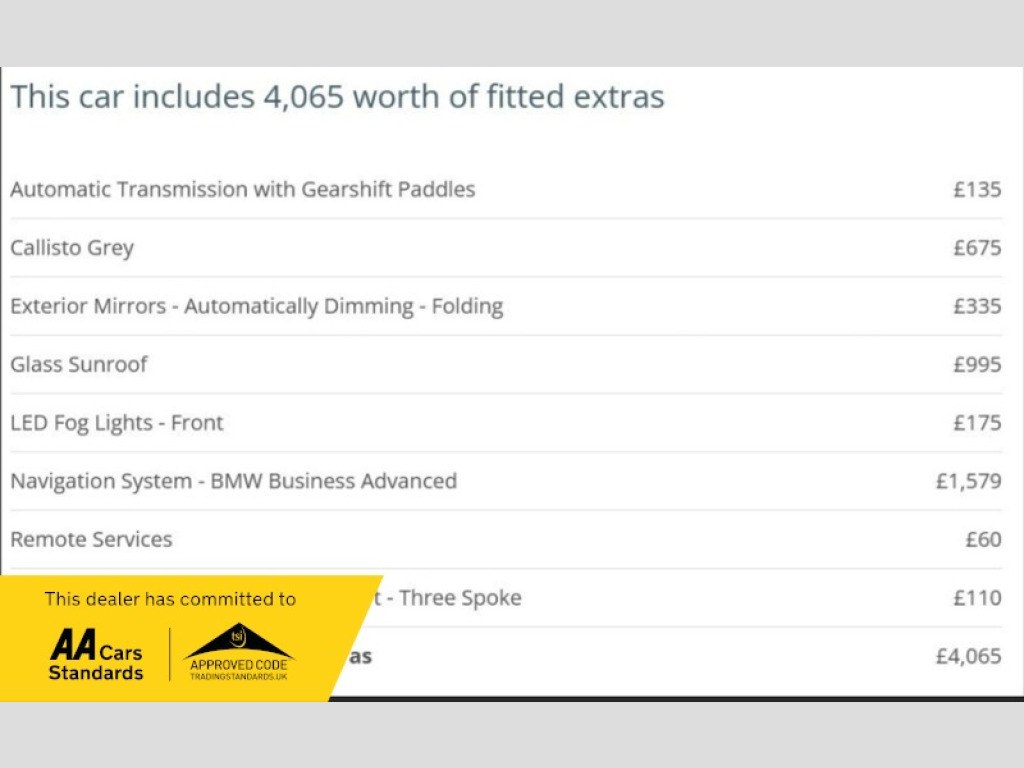Click the £4,065 total extras value
Image resolution: width=1024 pixels, height=768 pixels.
pyautogui.click(x=968, y=656)
